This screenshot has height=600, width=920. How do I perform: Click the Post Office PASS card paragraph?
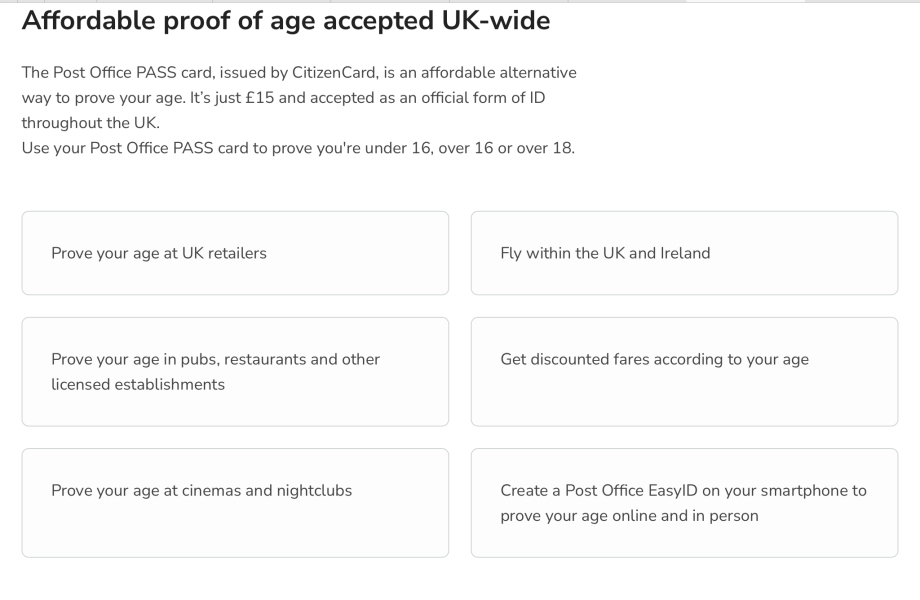[300, 97]
